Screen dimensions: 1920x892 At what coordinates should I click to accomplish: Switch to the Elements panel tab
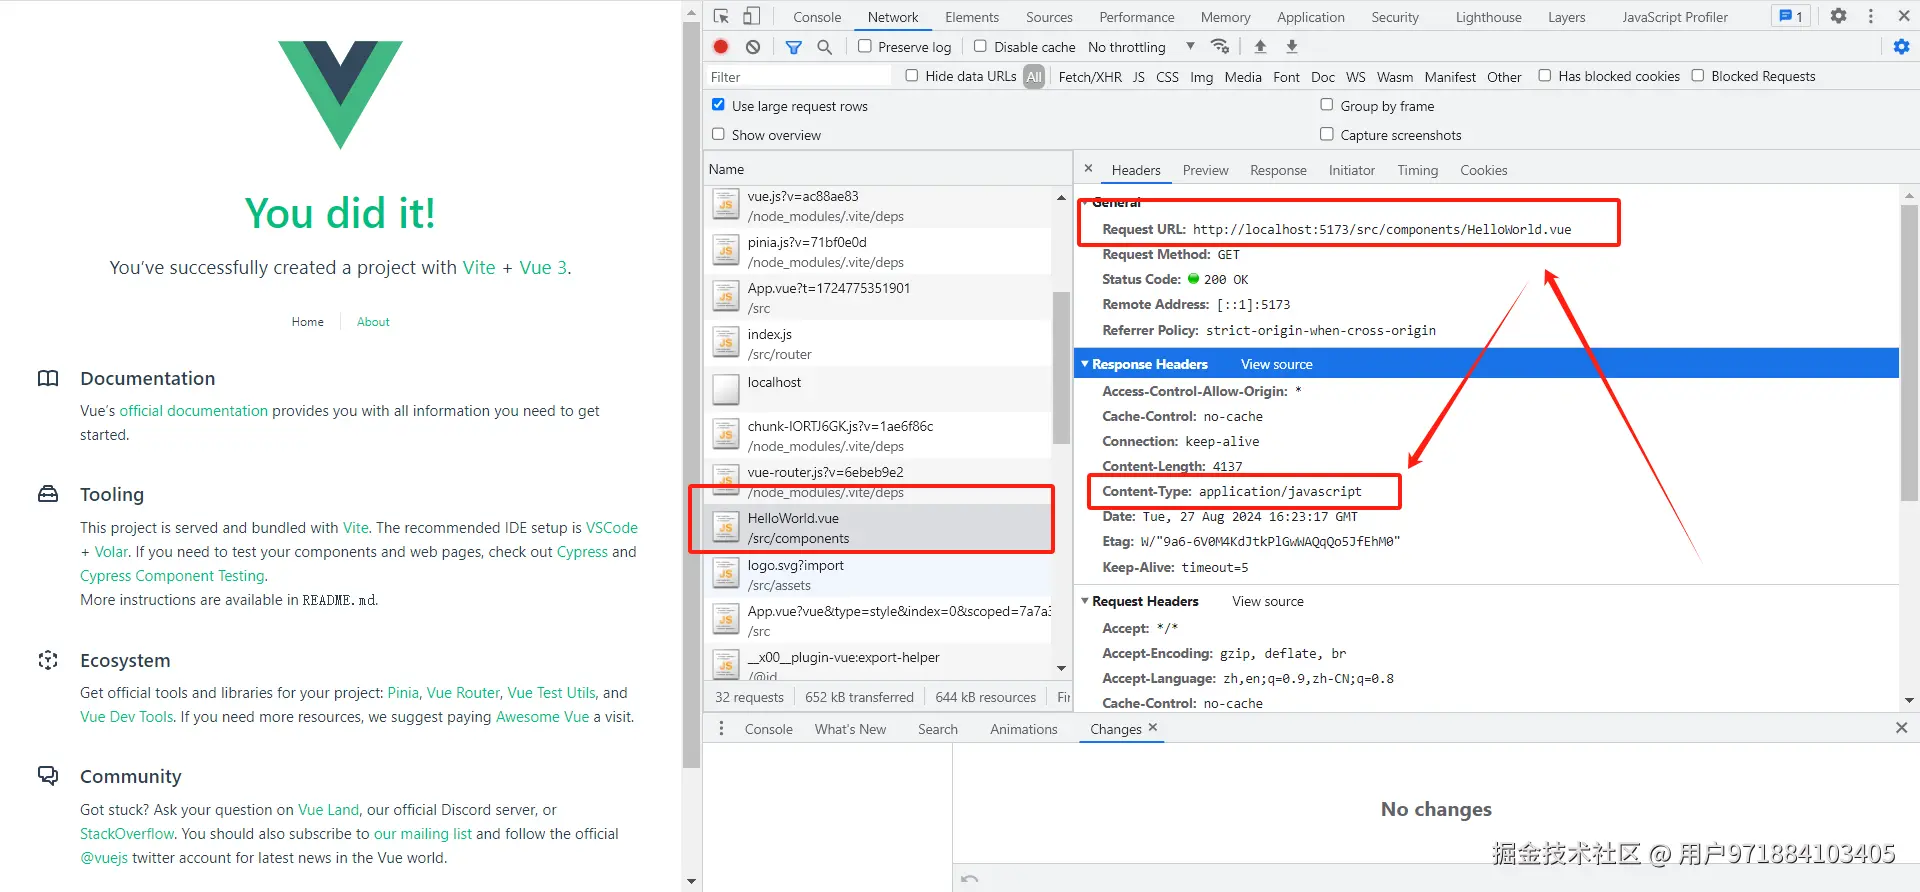(972, 17)
